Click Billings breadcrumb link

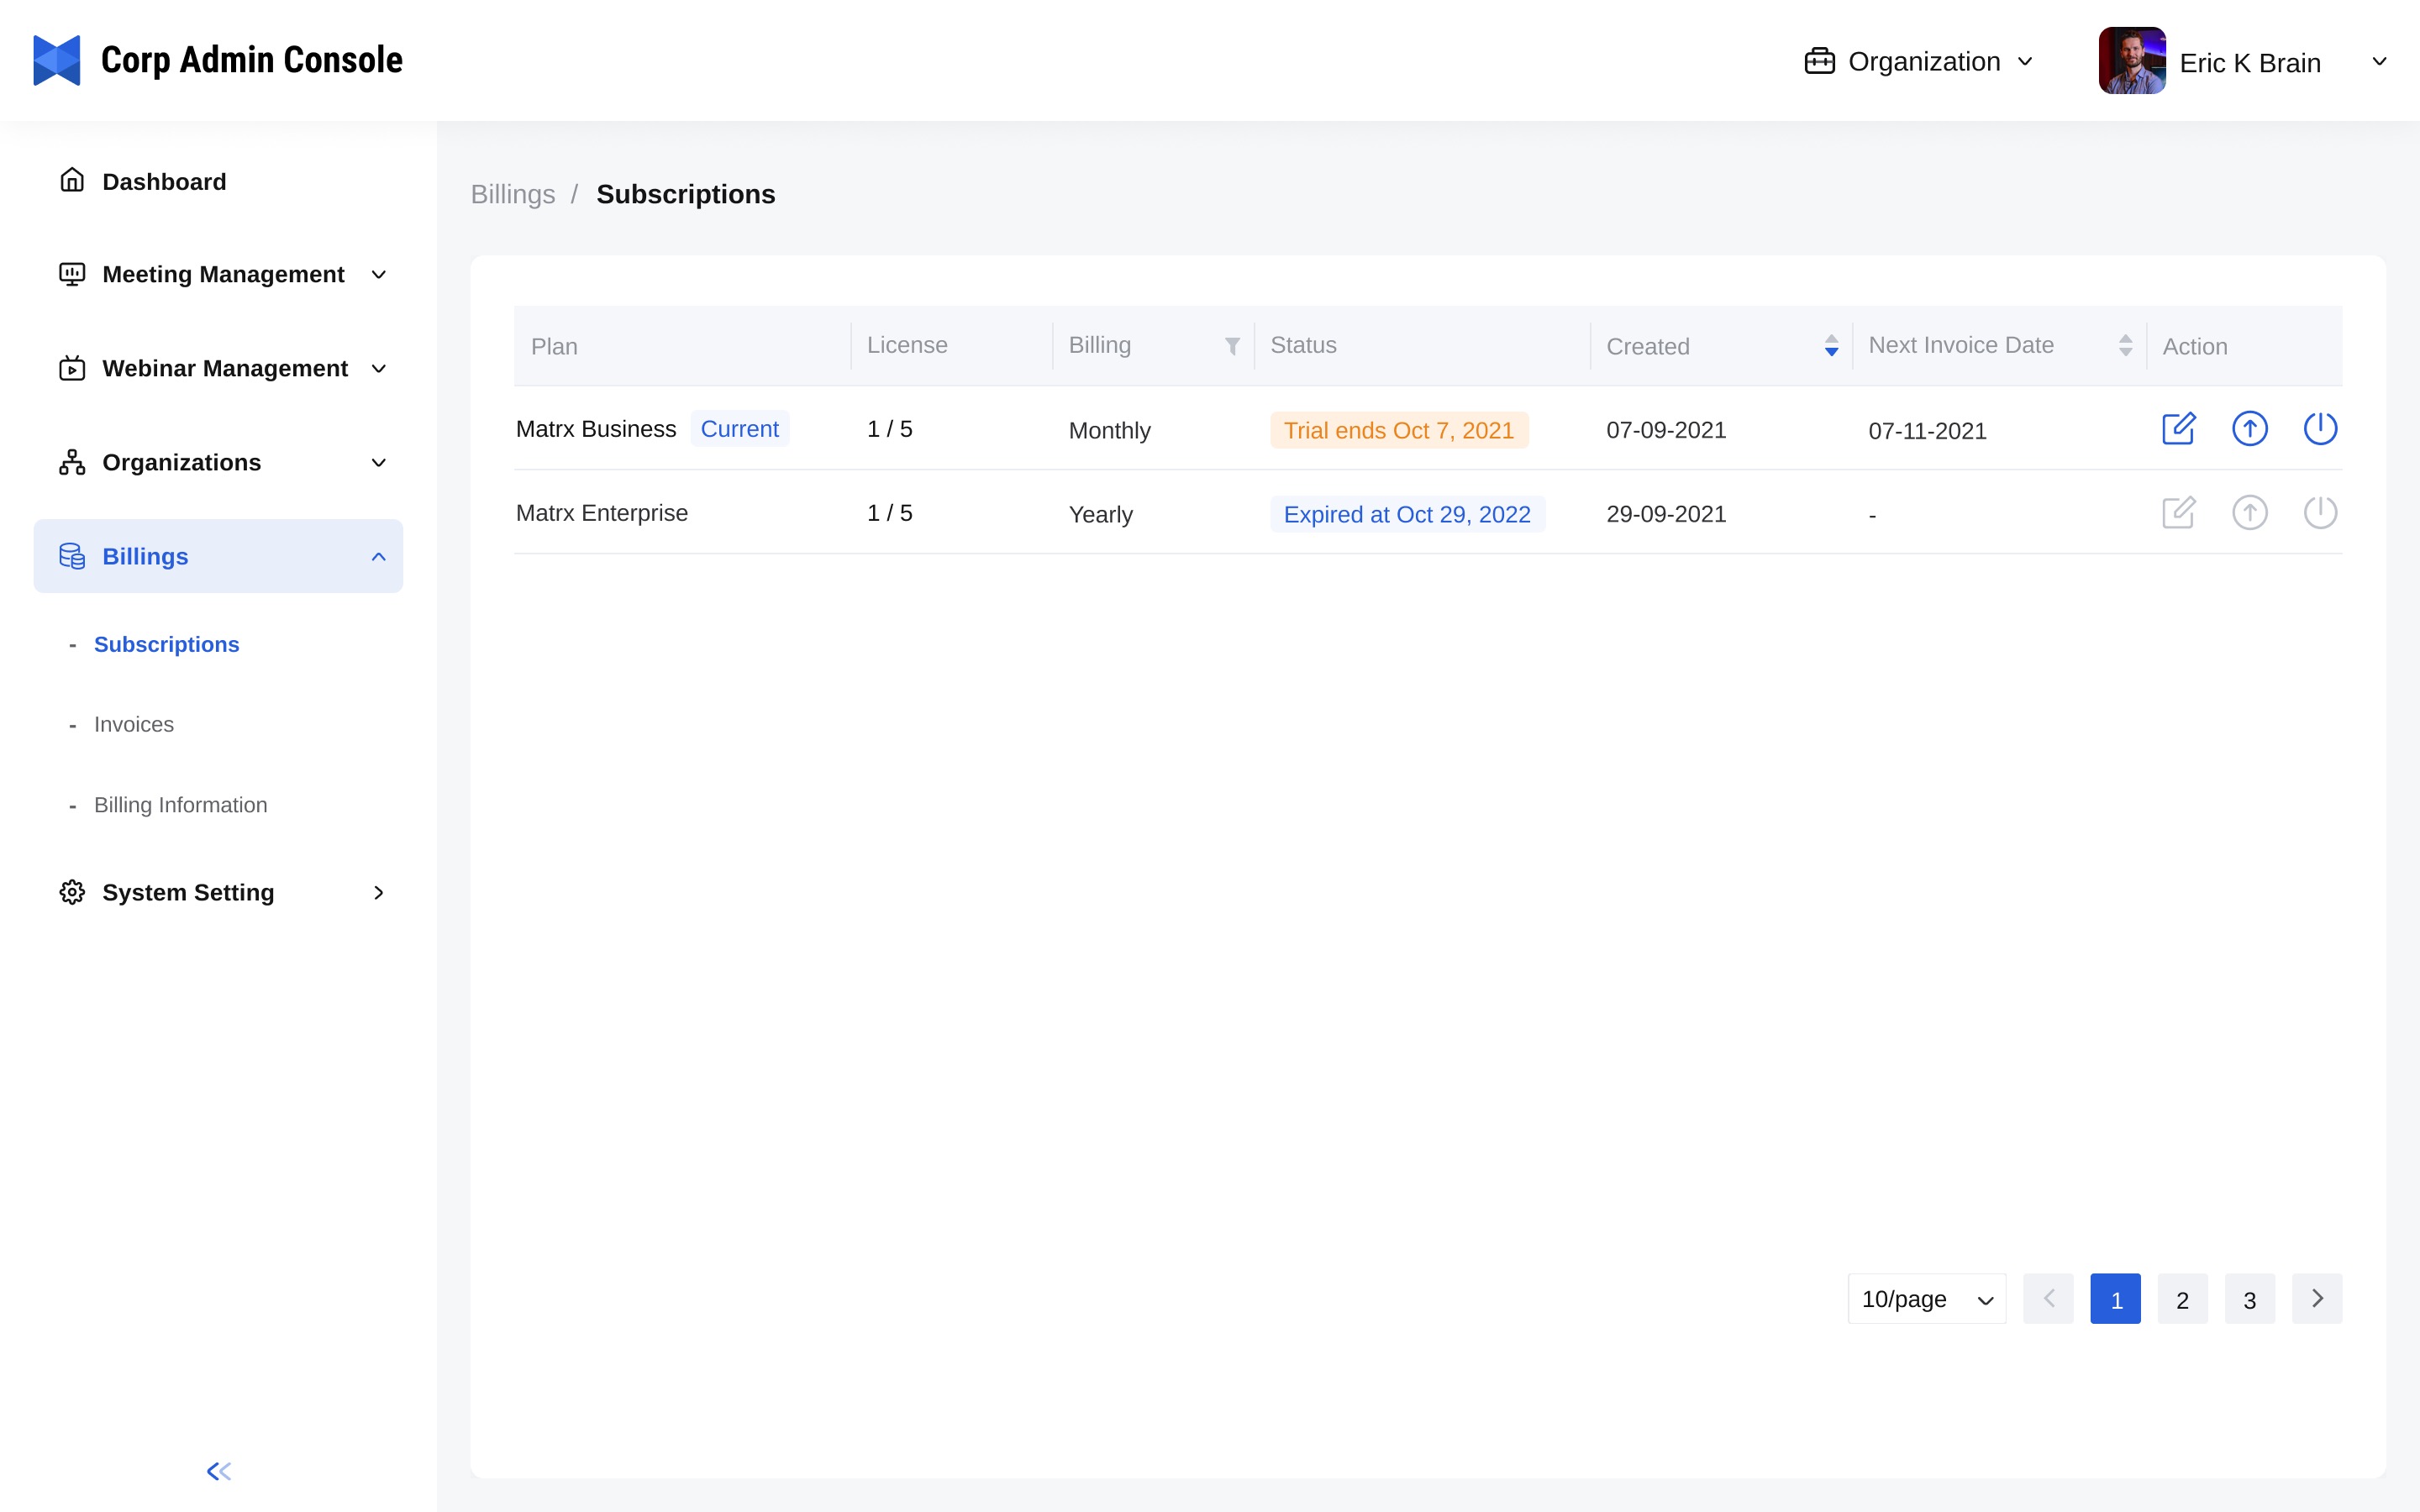(x=512, y=194)
